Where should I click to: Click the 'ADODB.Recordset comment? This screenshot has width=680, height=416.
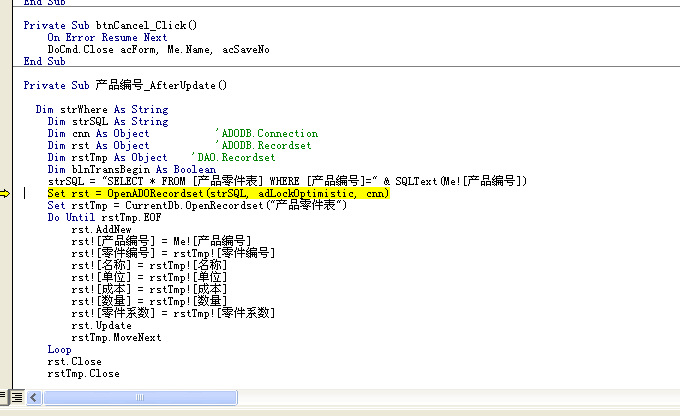coord(264,146)
